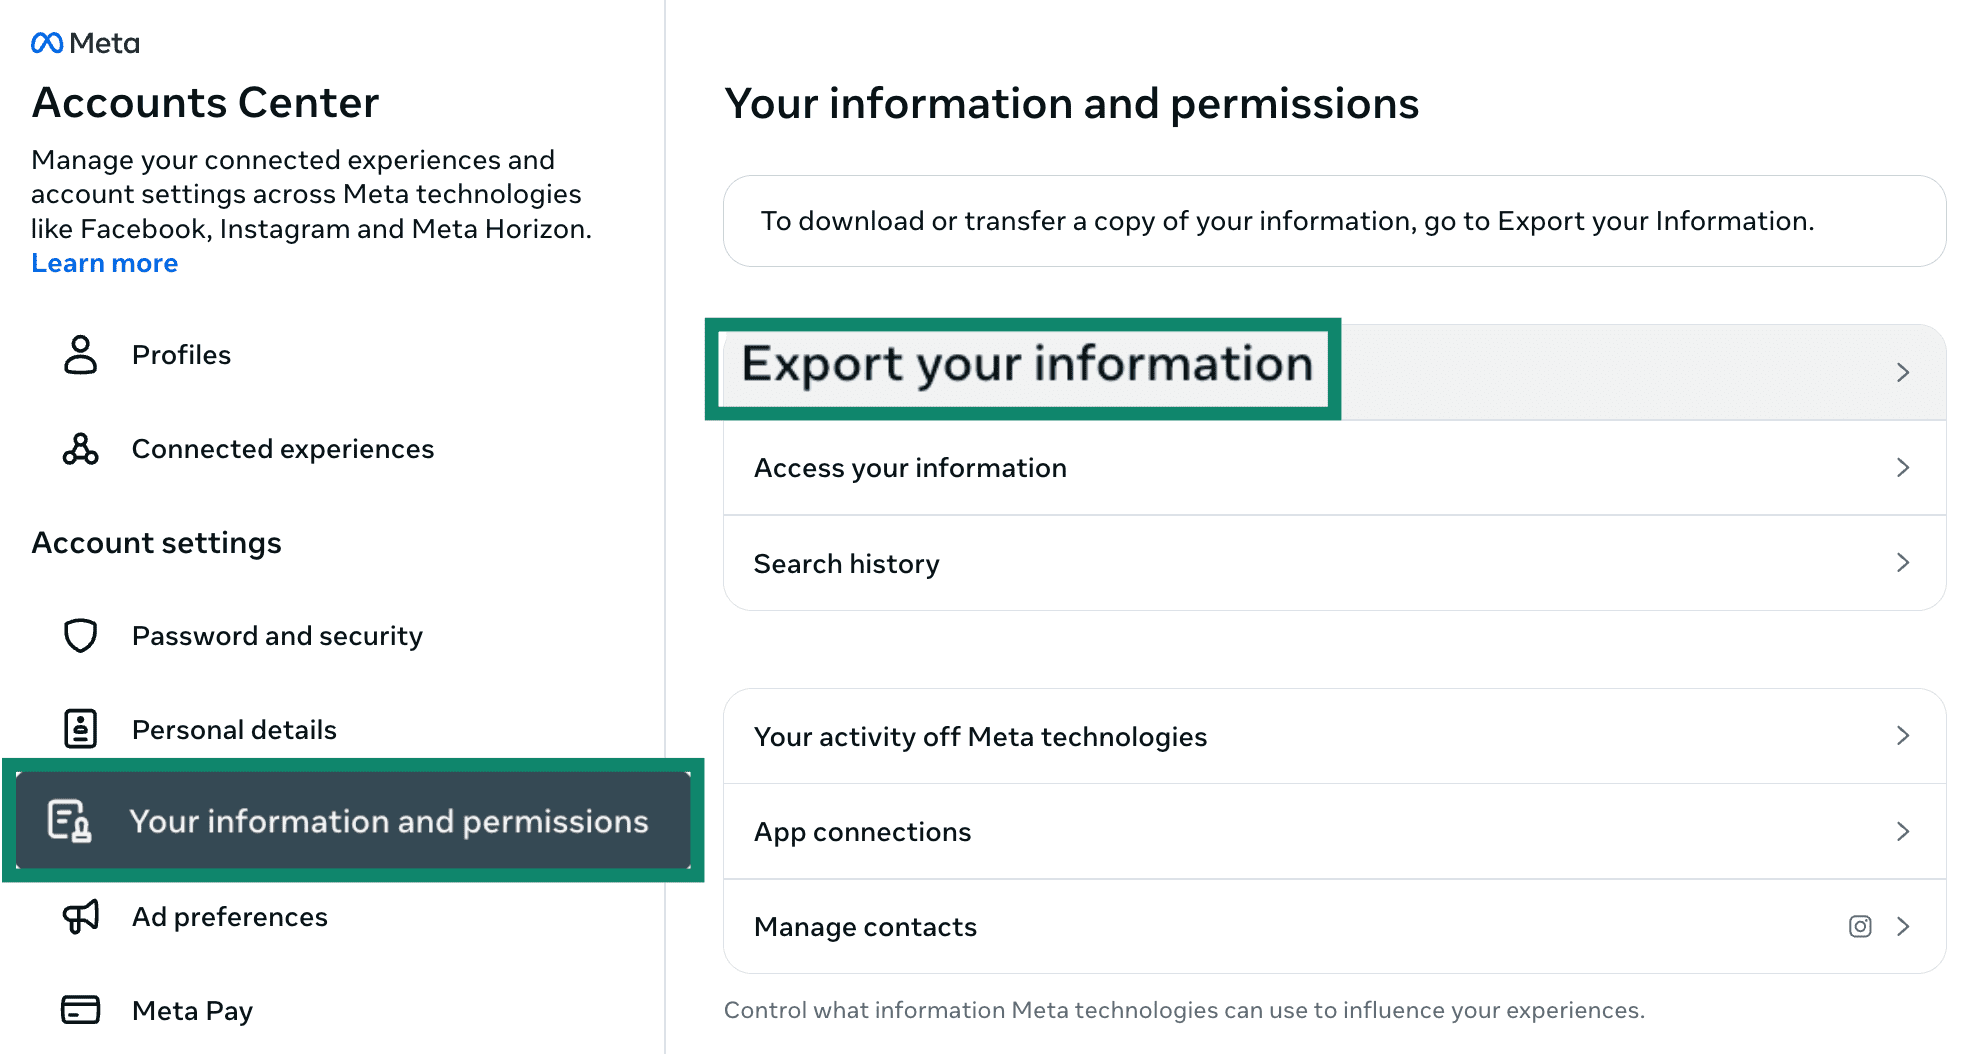Click the Meta infinity logo
1984x1054 pixels.
47,43
